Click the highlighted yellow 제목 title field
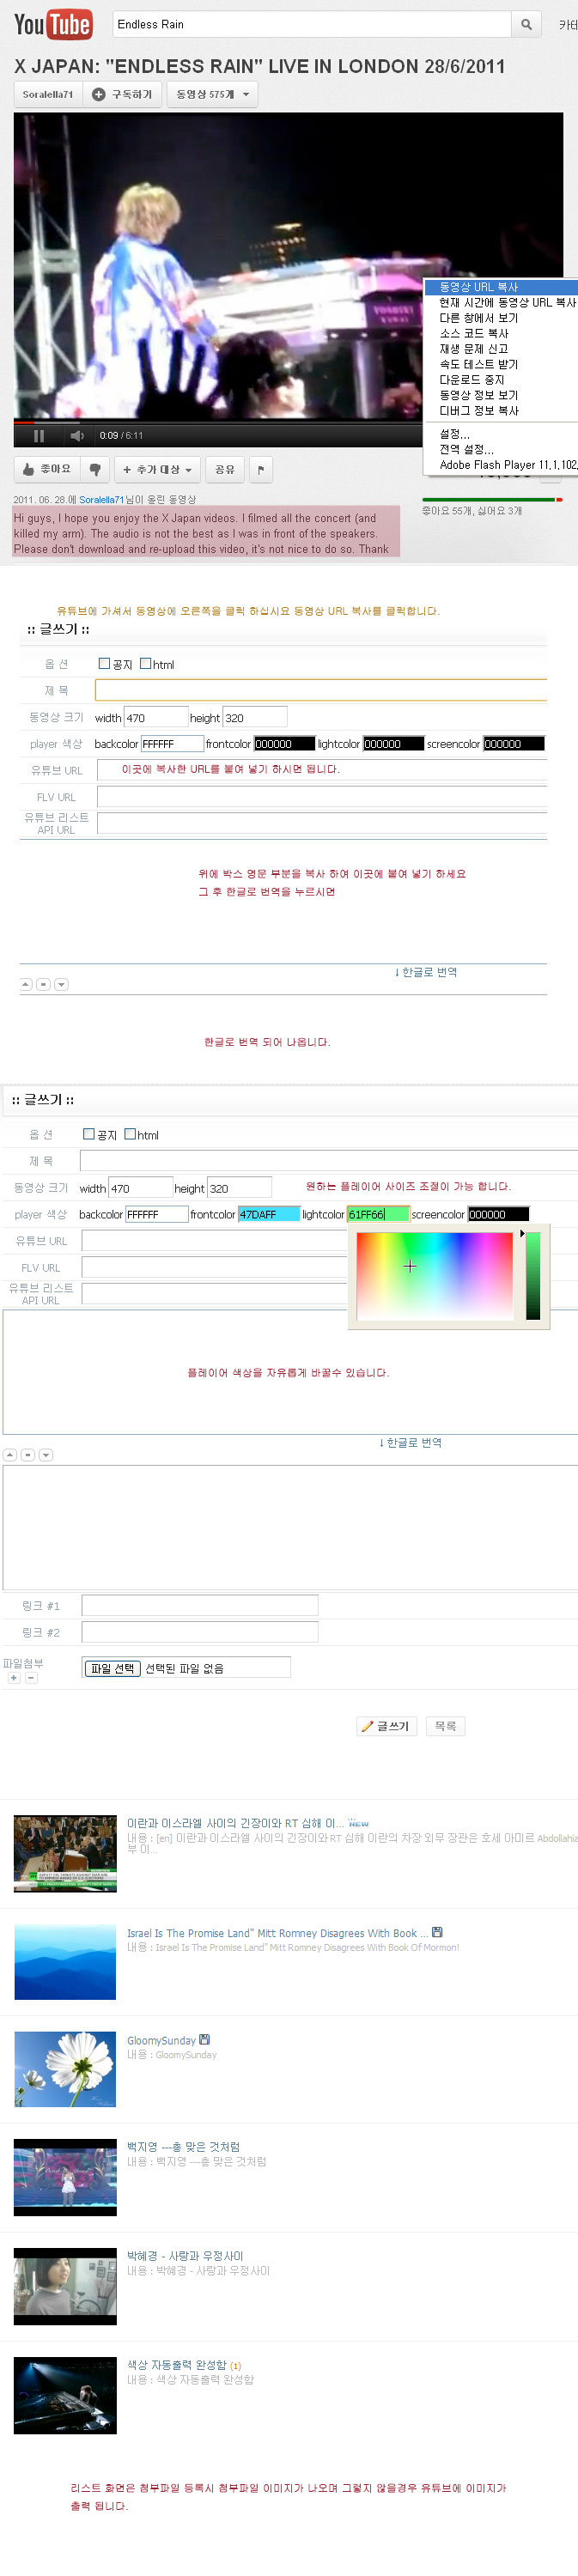 [320, 690]
